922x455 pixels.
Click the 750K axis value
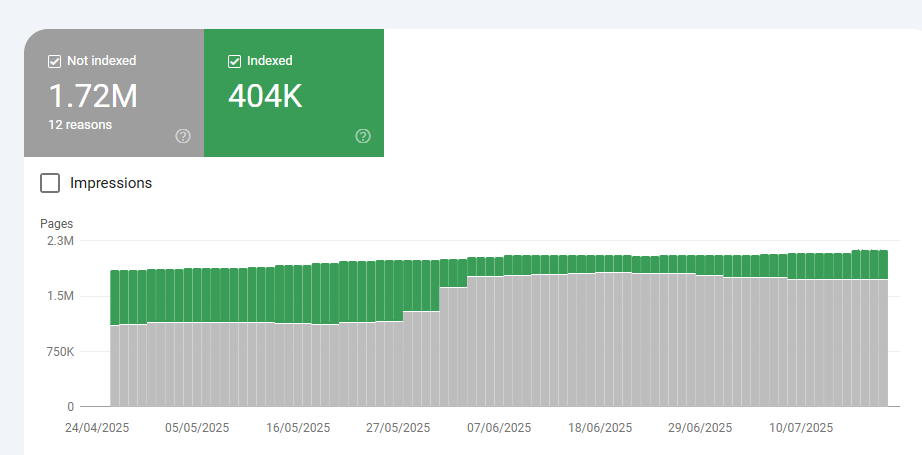tap(60, 352)
